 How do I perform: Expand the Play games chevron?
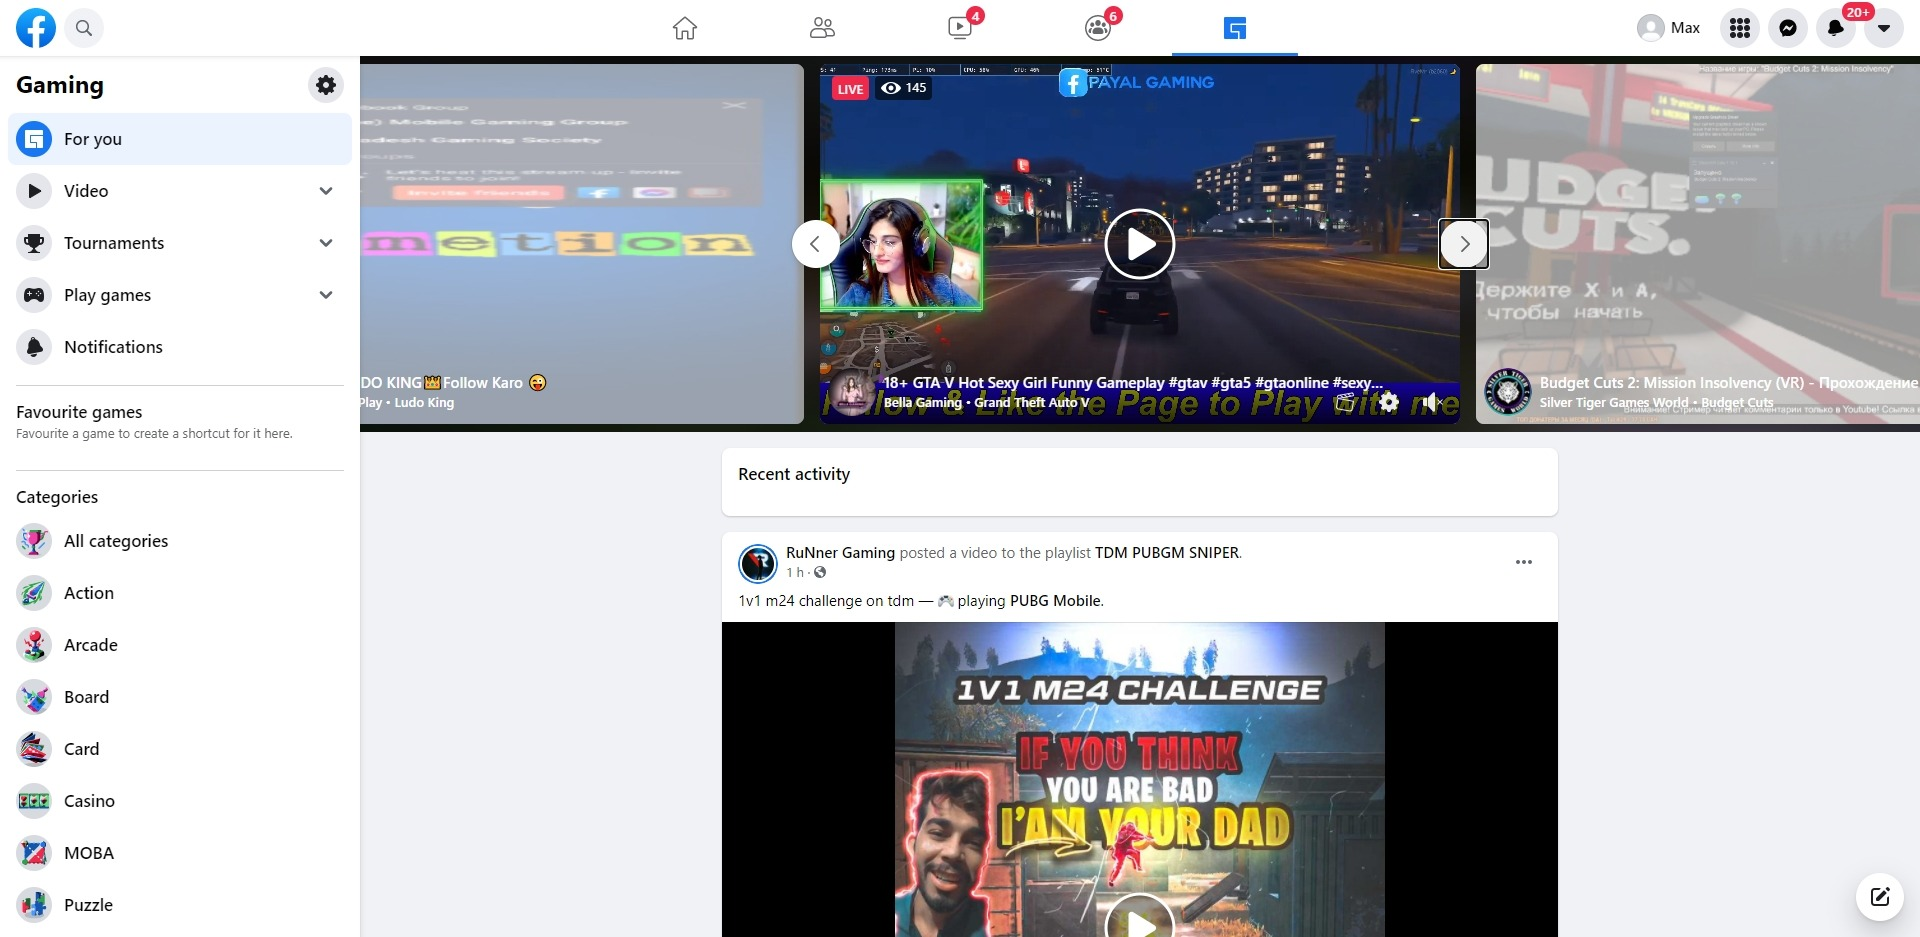(326, 295)
